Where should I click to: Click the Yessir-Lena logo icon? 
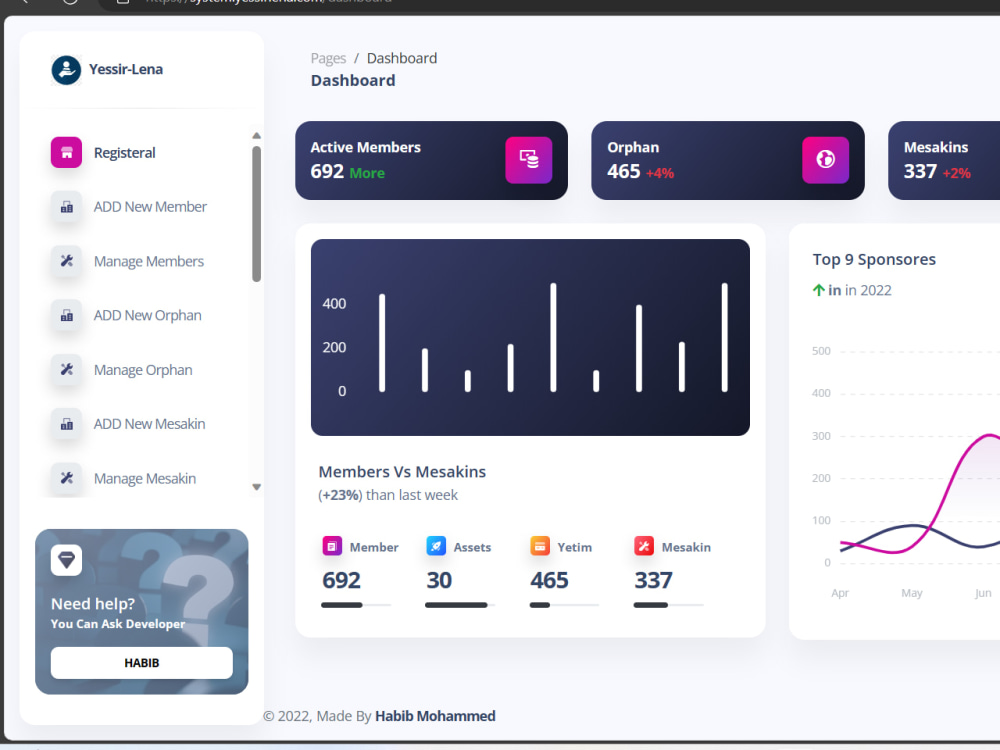[x=66, y=70]
